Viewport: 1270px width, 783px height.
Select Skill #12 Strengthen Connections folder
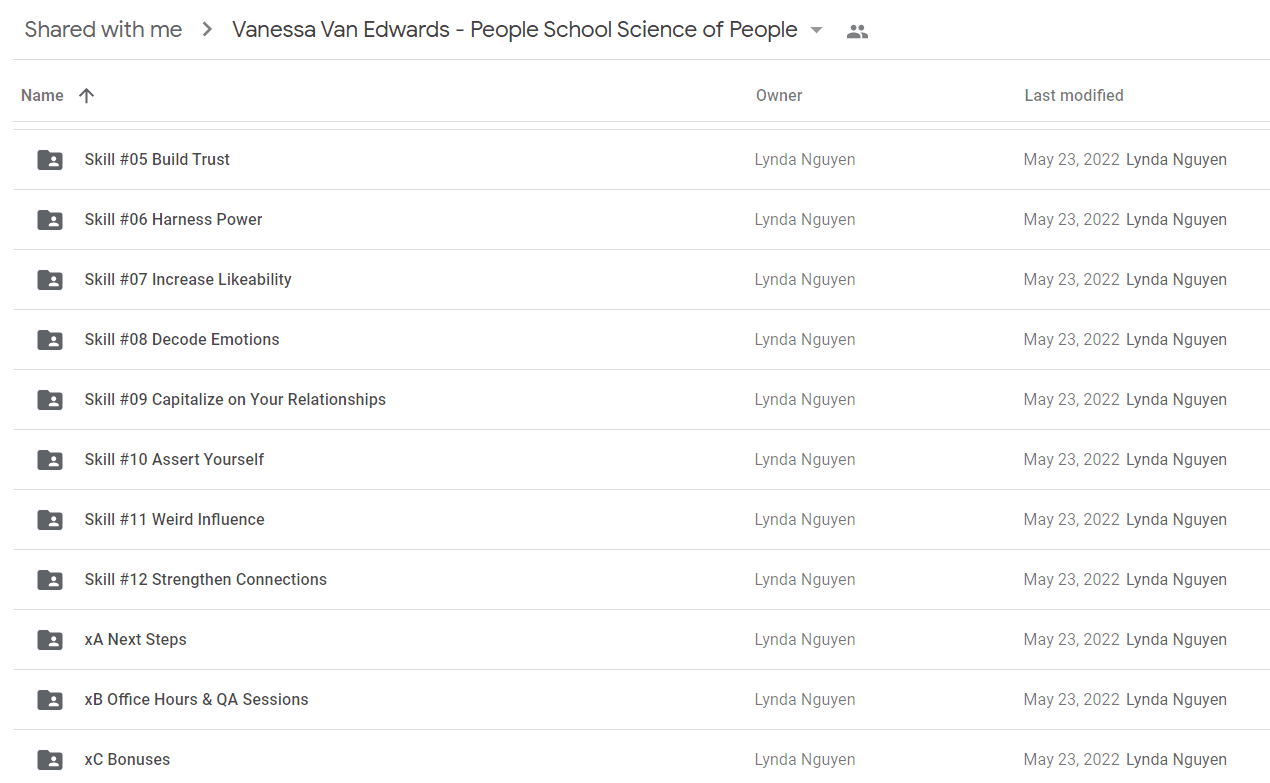641,580
